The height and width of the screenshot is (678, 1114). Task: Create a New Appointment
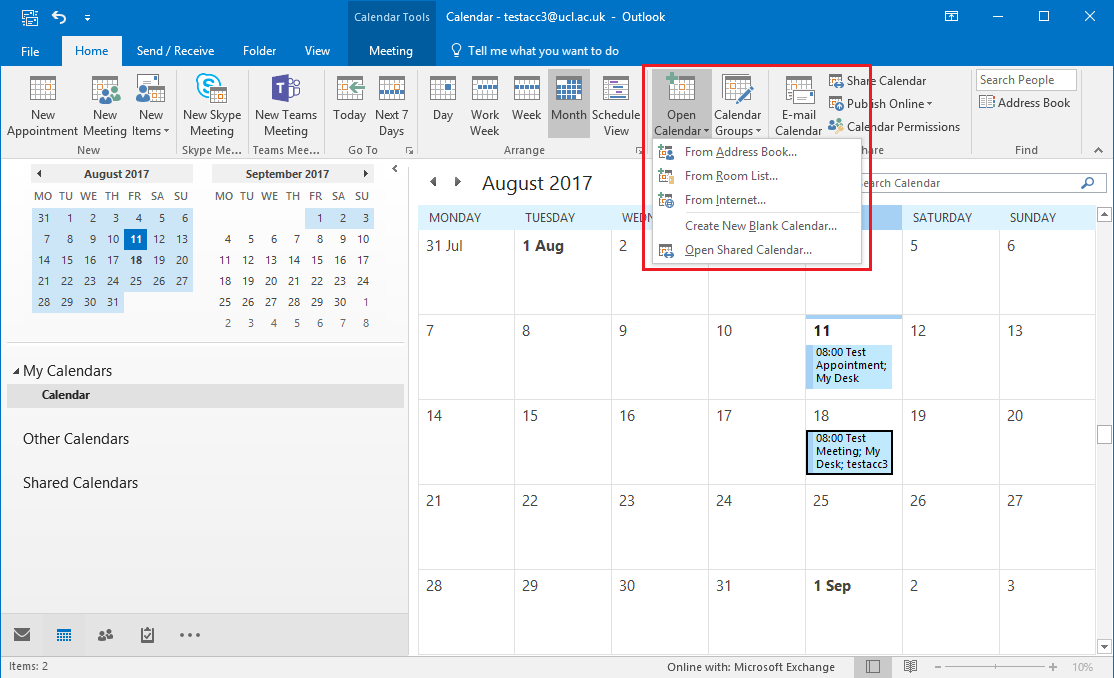(x=42, y=104)
